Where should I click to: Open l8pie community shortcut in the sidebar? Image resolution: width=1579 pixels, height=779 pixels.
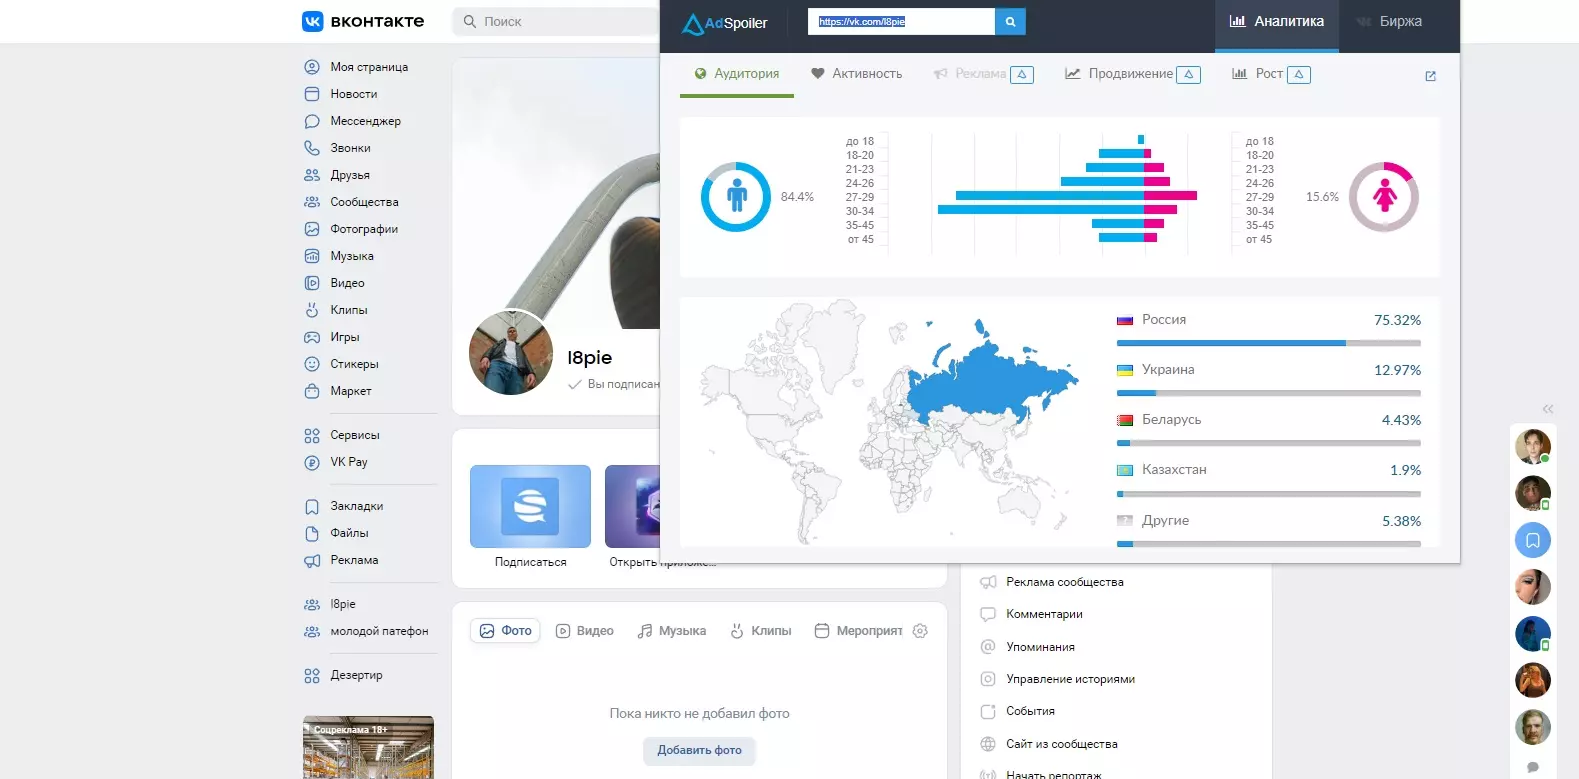(343, 604)
